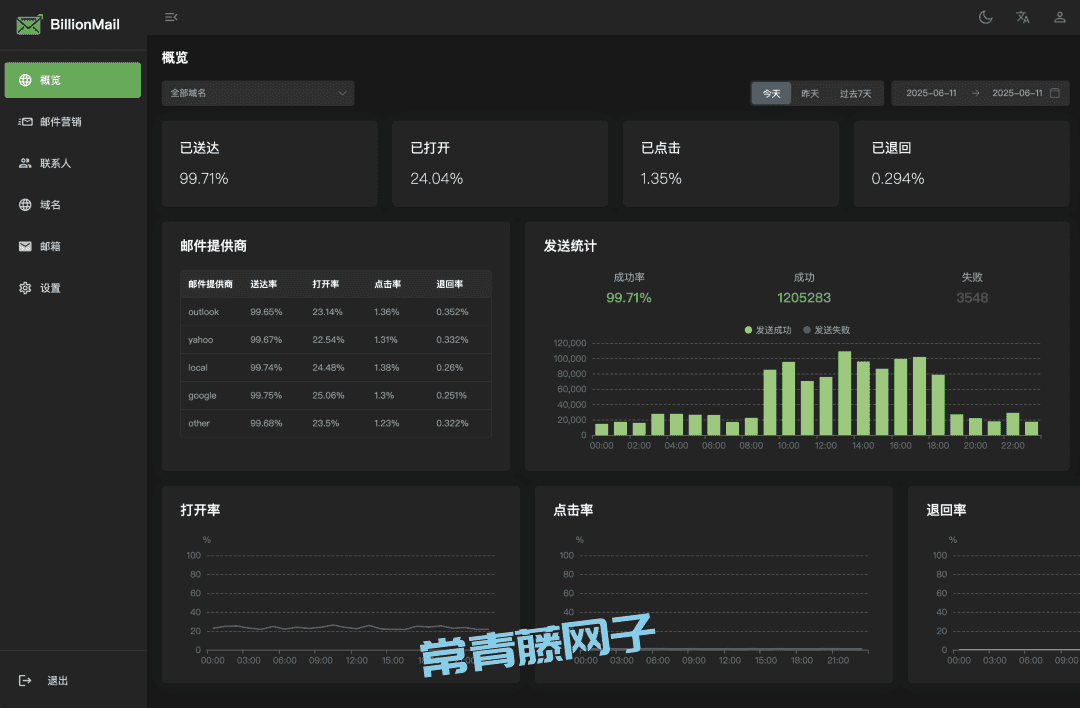Click the 退出 logout icon

[x=26, y=681]
